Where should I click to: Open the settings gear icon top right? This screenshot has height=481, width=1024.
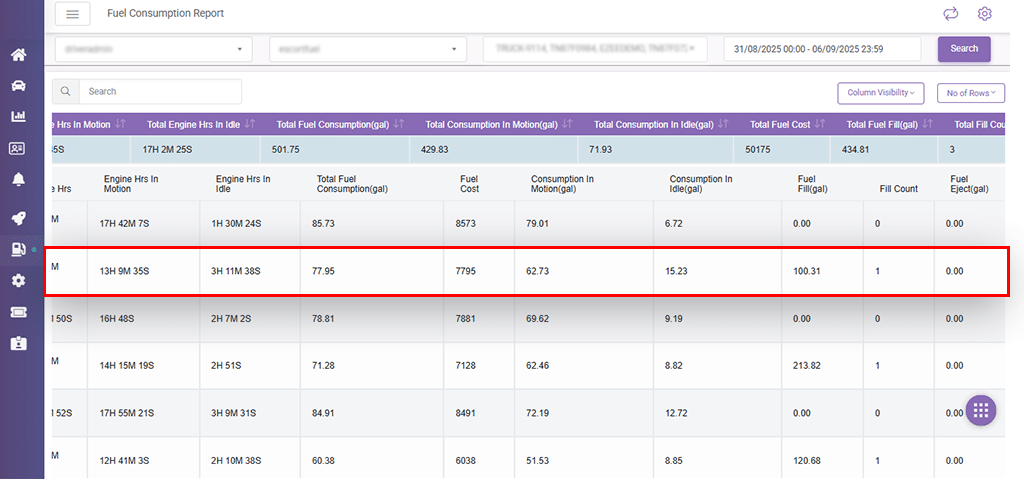point(984,14)
